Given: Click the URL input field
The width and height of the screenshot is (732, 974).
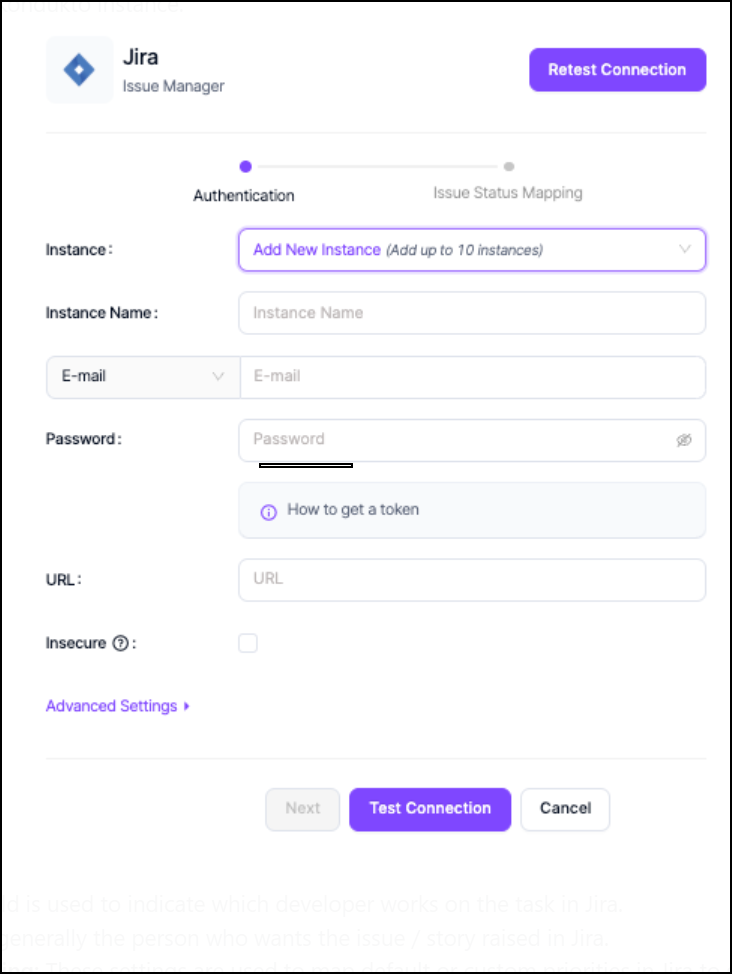Looking at the screenshot, I should point(471,579).
